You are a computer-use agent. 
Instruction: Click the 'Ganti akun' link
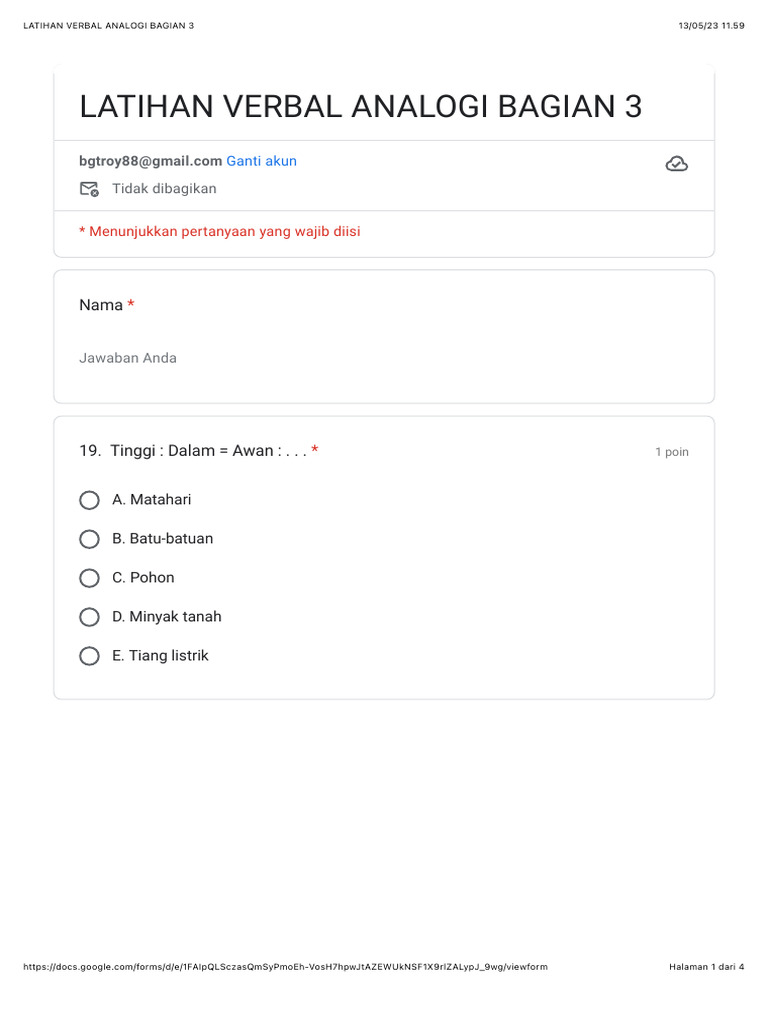[x=261, y=161]
